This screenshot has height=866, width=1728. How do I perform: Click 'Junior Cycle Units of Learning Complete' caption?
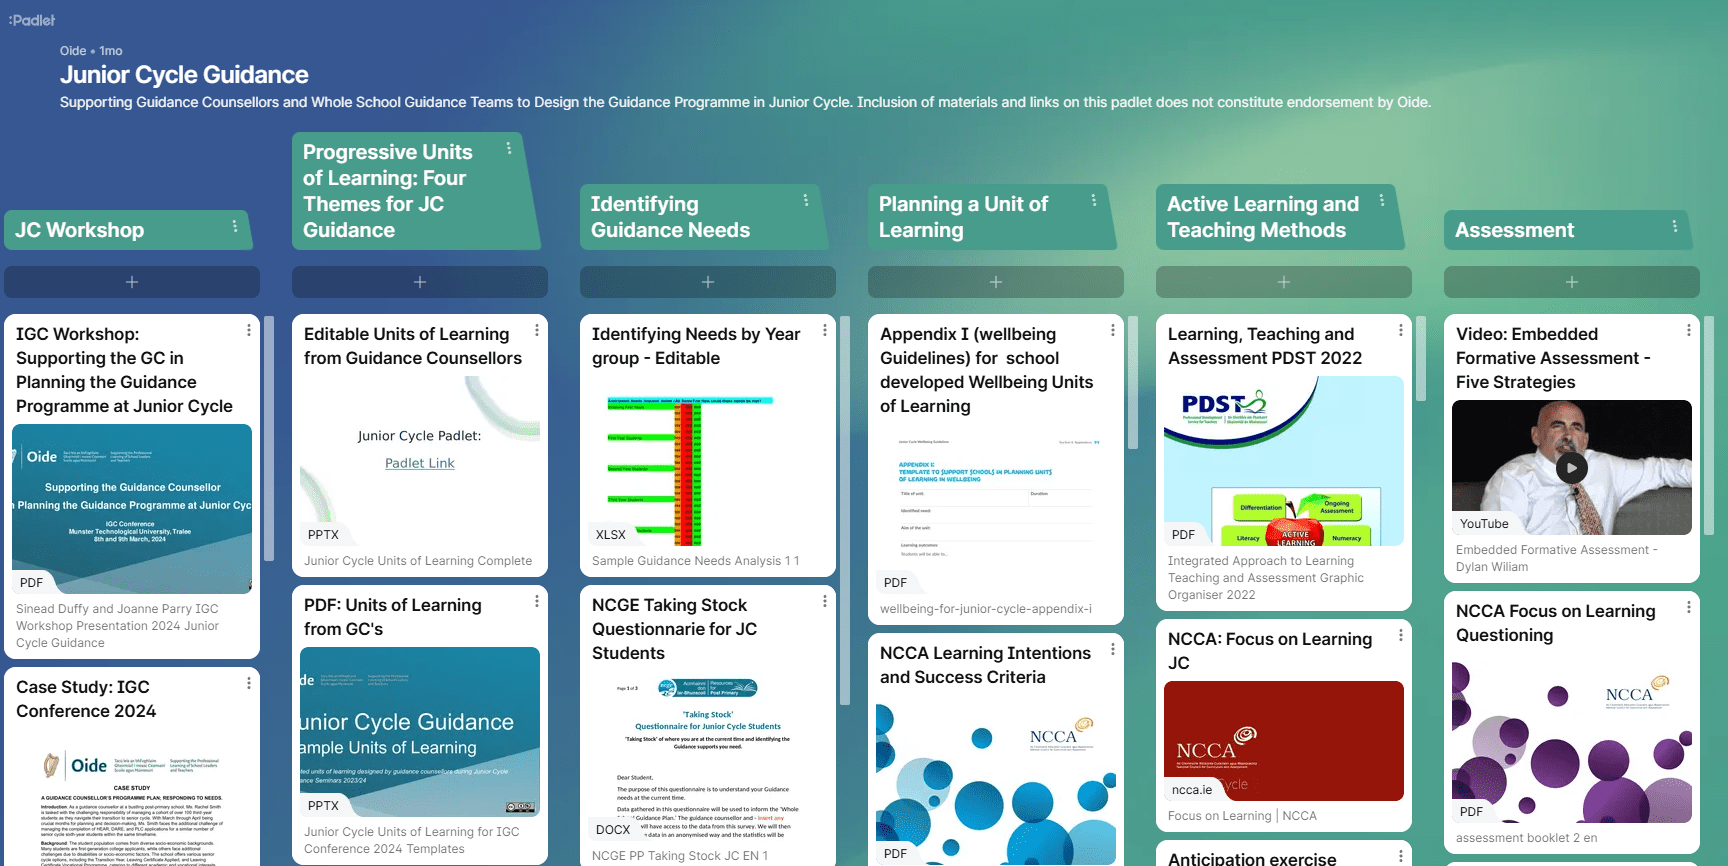pyautogui.click(x=418, y=561)
